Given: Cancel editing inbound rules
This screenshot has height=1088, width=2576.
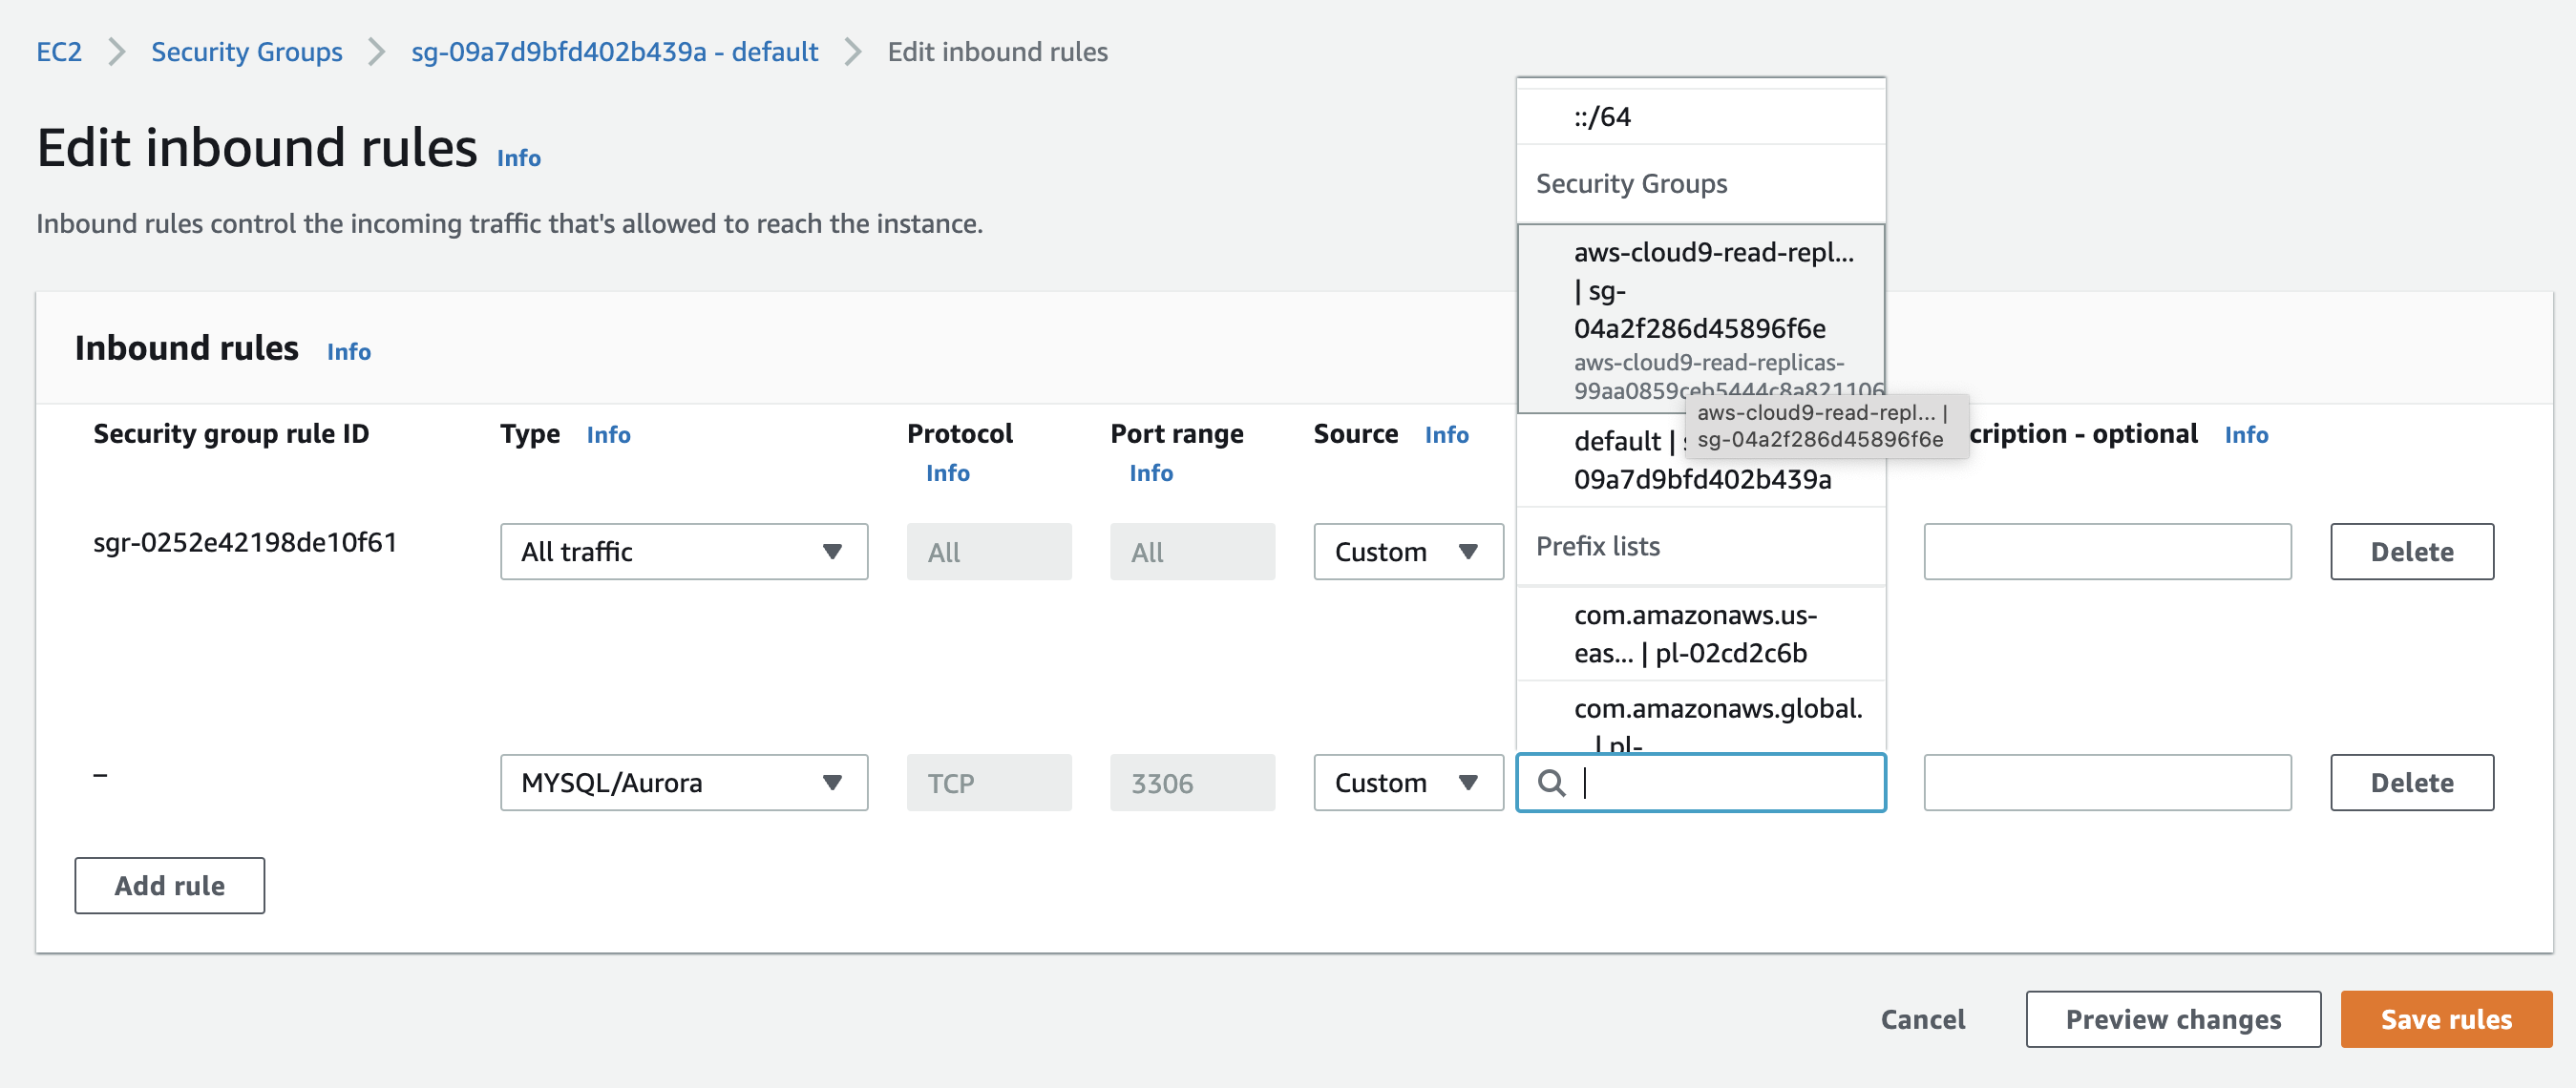Looking at the screenshot, I should click(x=1922, y=1019).
